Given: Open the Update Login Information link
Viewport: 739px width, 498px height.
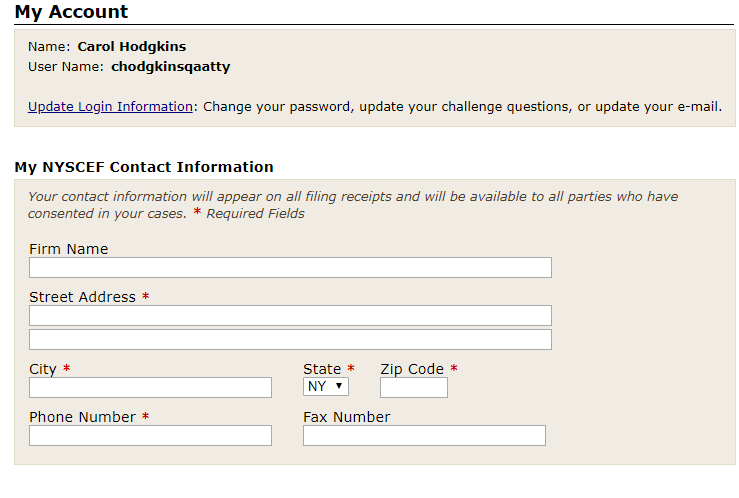Looking at the screenshot, I should click(110, 107).
